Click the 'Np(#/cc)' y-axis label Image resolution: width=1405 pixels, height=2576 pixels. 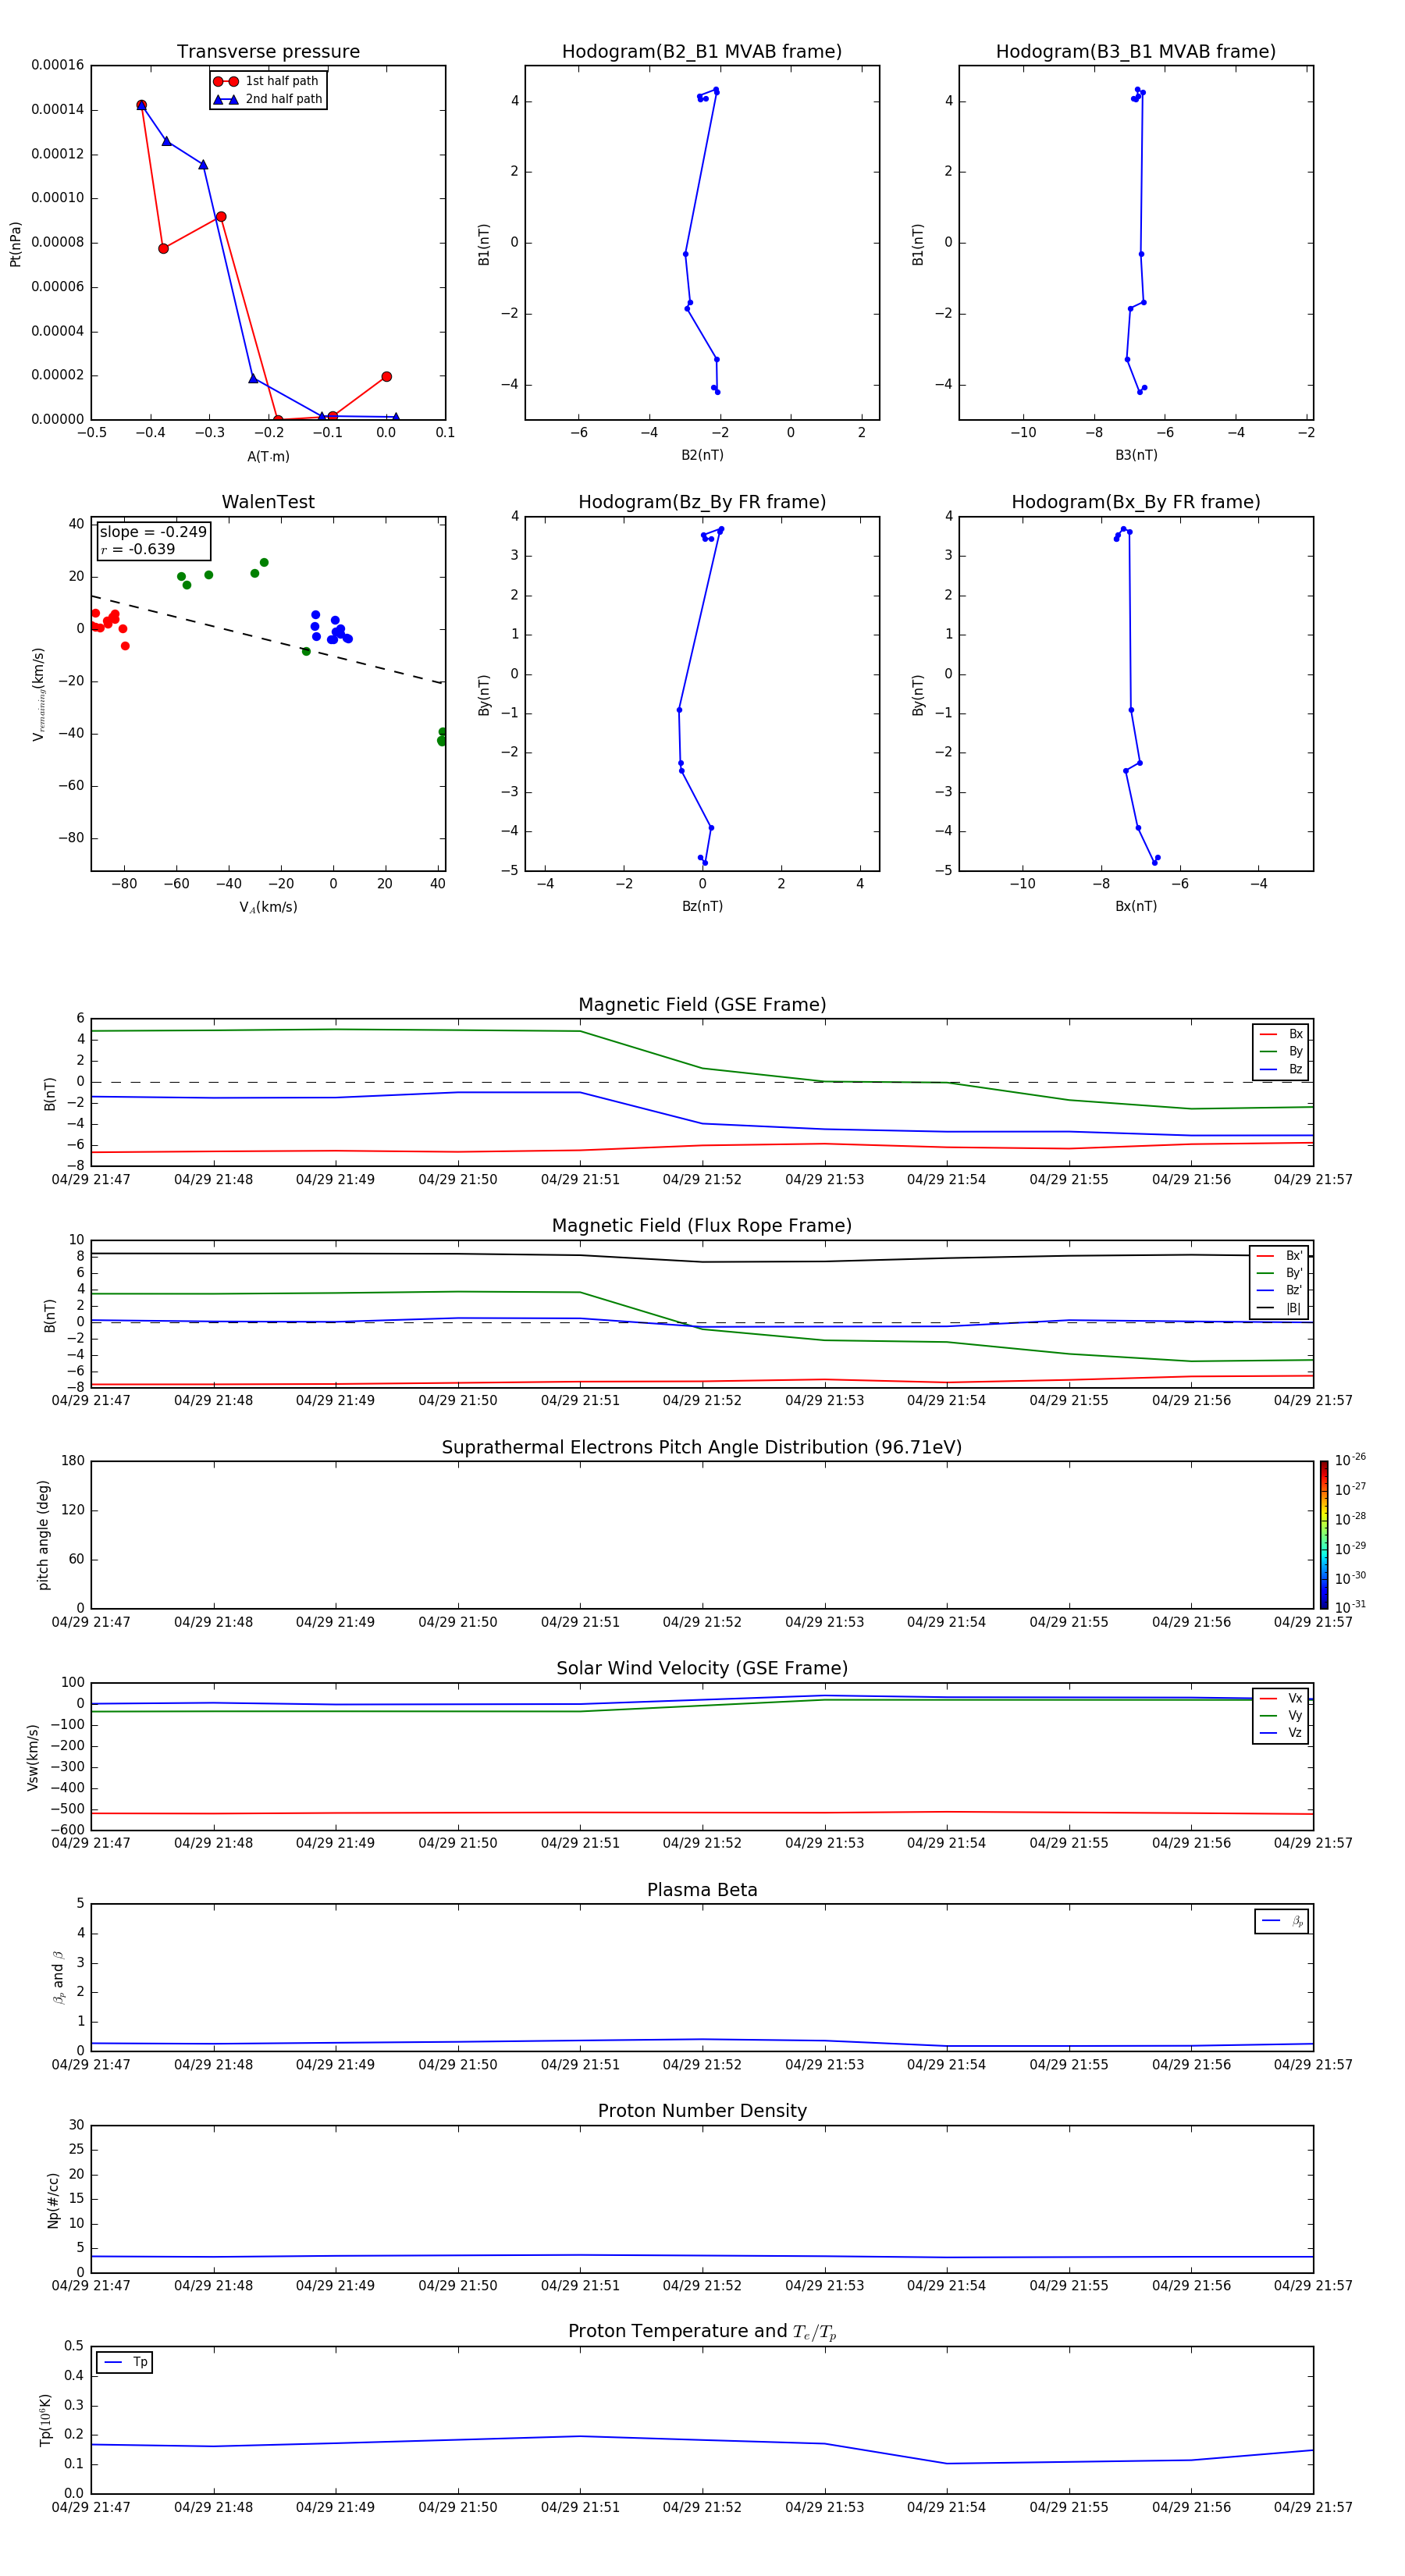pos(53,2200)
